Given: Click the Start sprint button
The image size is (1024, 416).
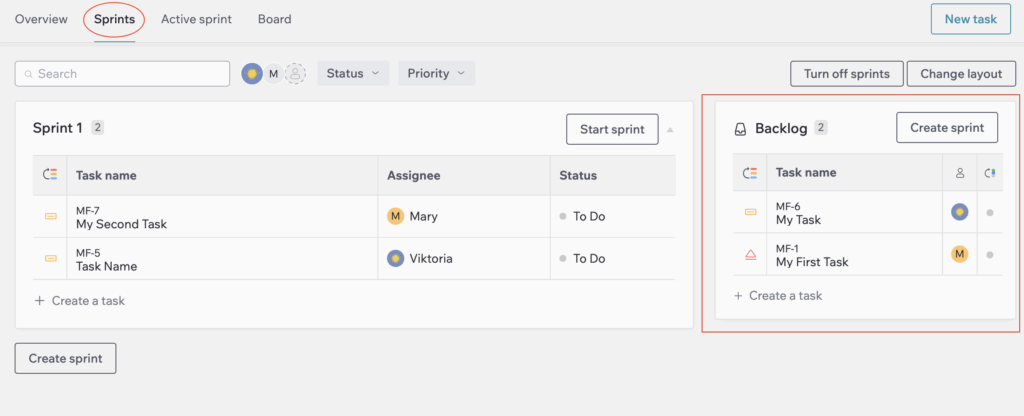Looking at the screenshot, I should tap(612, 129).
